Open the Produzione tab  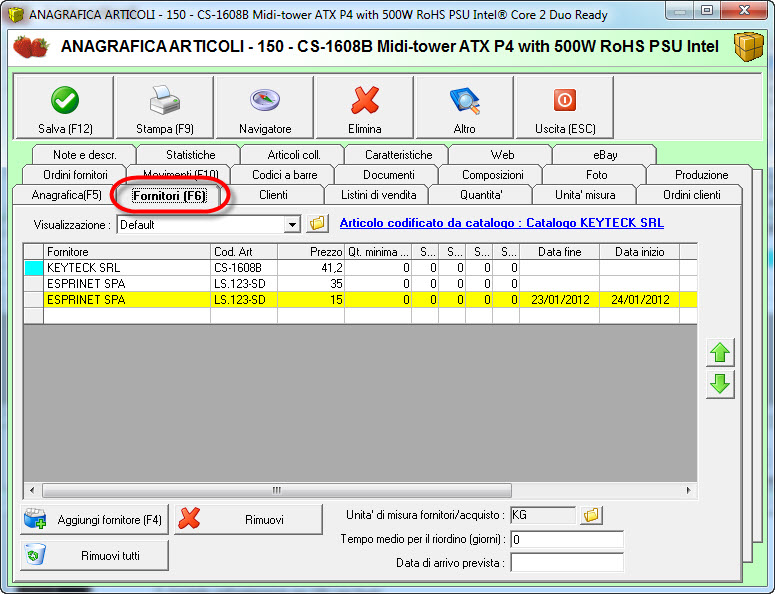click(701, 175)
